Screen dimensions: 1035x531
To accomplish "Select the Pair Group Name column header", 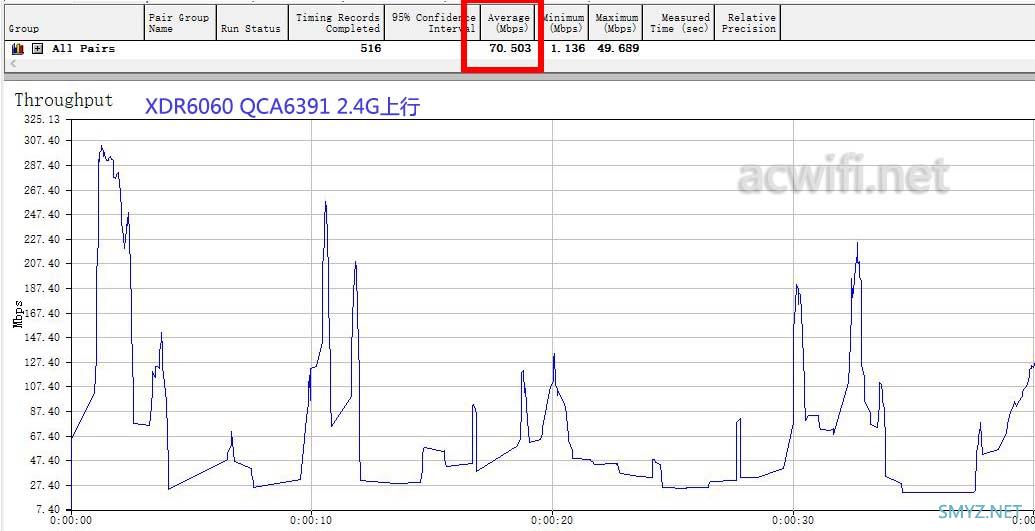I will click(179, 23).
